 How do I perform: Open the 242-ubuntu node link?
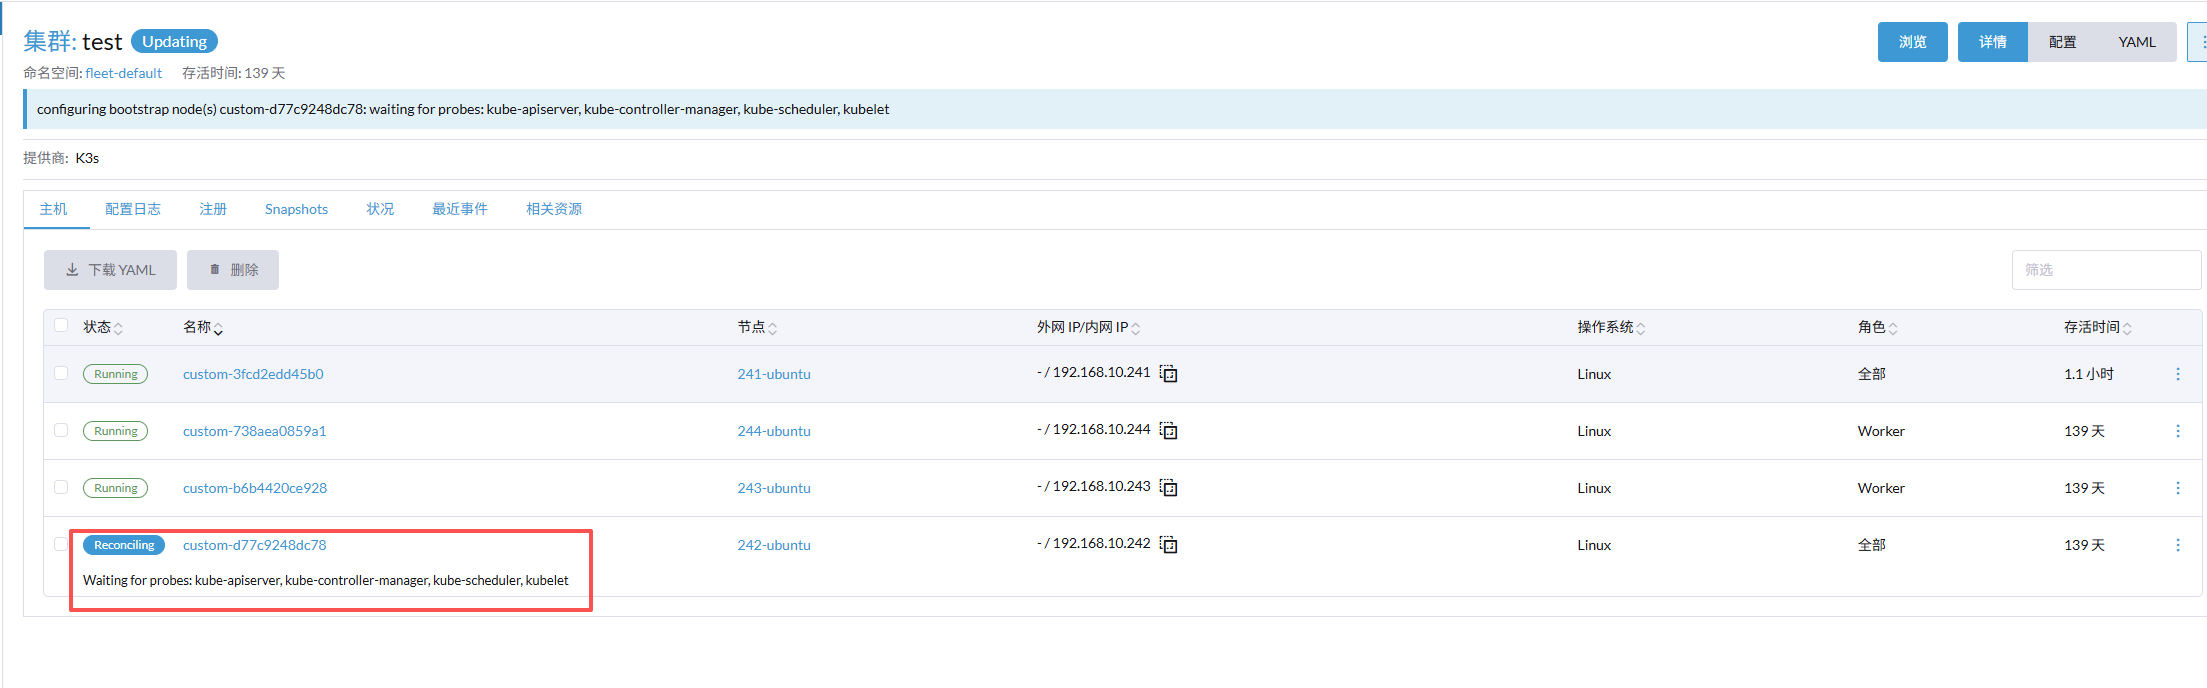774,545
